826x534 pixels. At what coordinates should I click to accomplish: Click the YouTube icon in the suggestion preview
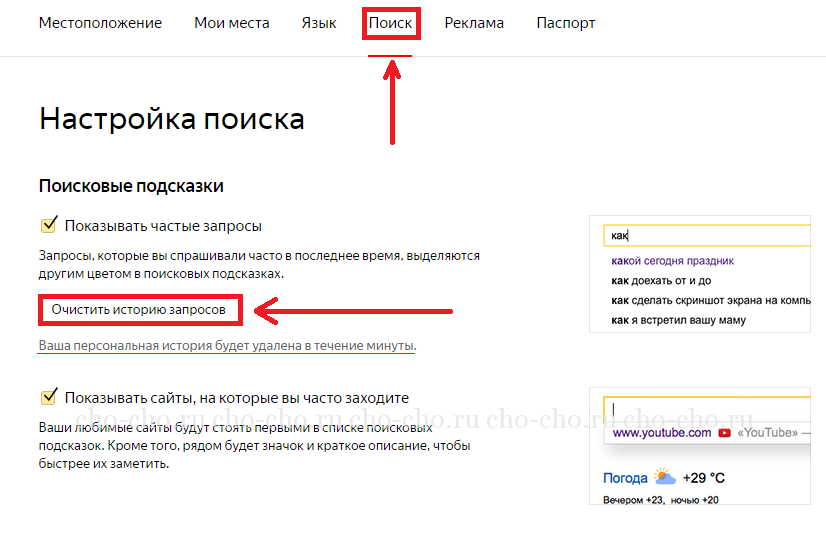pyautogui.click(x=725, y=433)
